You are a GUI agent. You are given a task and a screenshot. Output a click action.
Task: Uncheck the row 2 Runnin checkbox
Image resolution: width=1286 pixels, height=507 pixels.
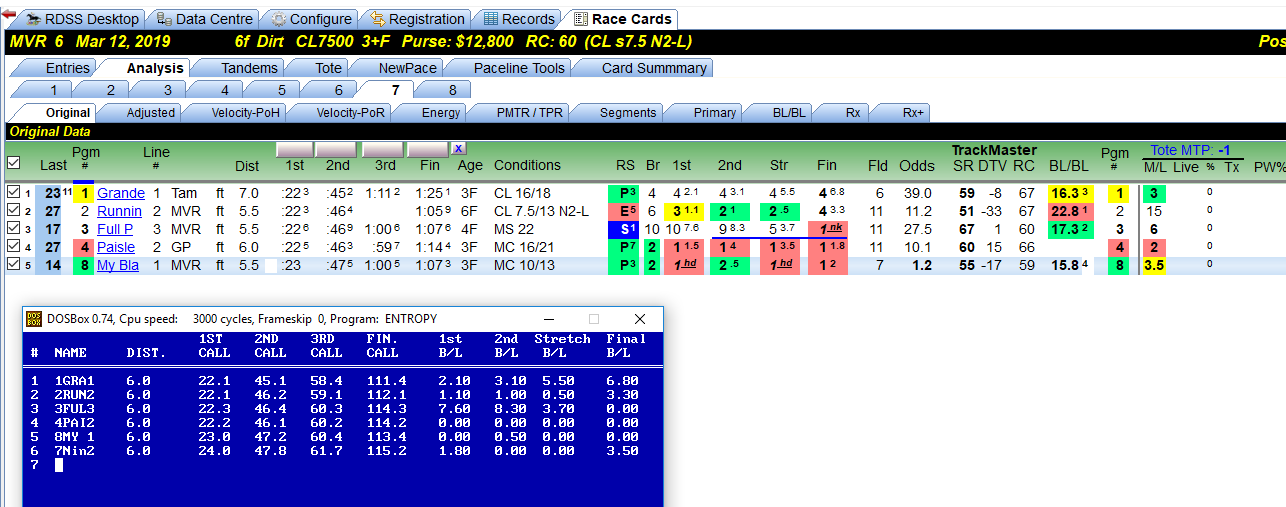[x=12, y=211]
